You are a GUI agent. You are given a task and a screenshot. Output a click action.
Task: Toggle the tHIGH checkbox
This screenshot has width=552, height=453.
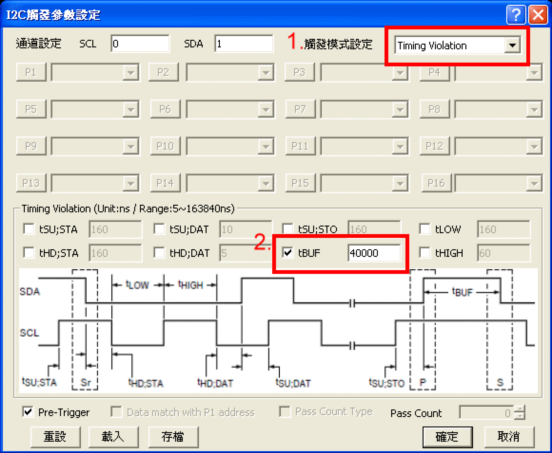[x=425, y=252]
